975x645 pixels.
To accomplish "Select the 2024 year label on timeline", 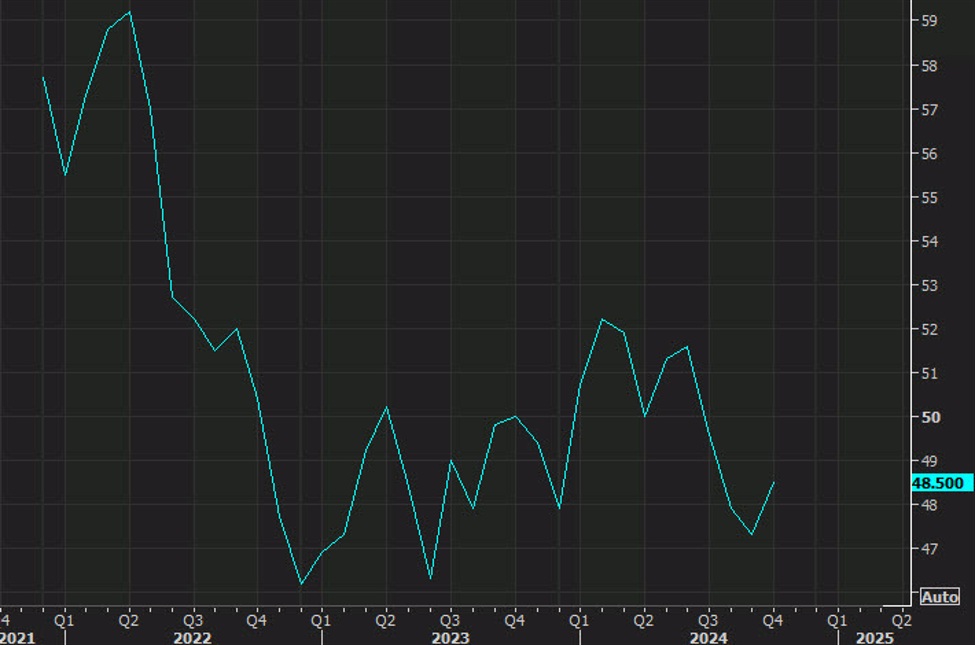I will (708, 634).
